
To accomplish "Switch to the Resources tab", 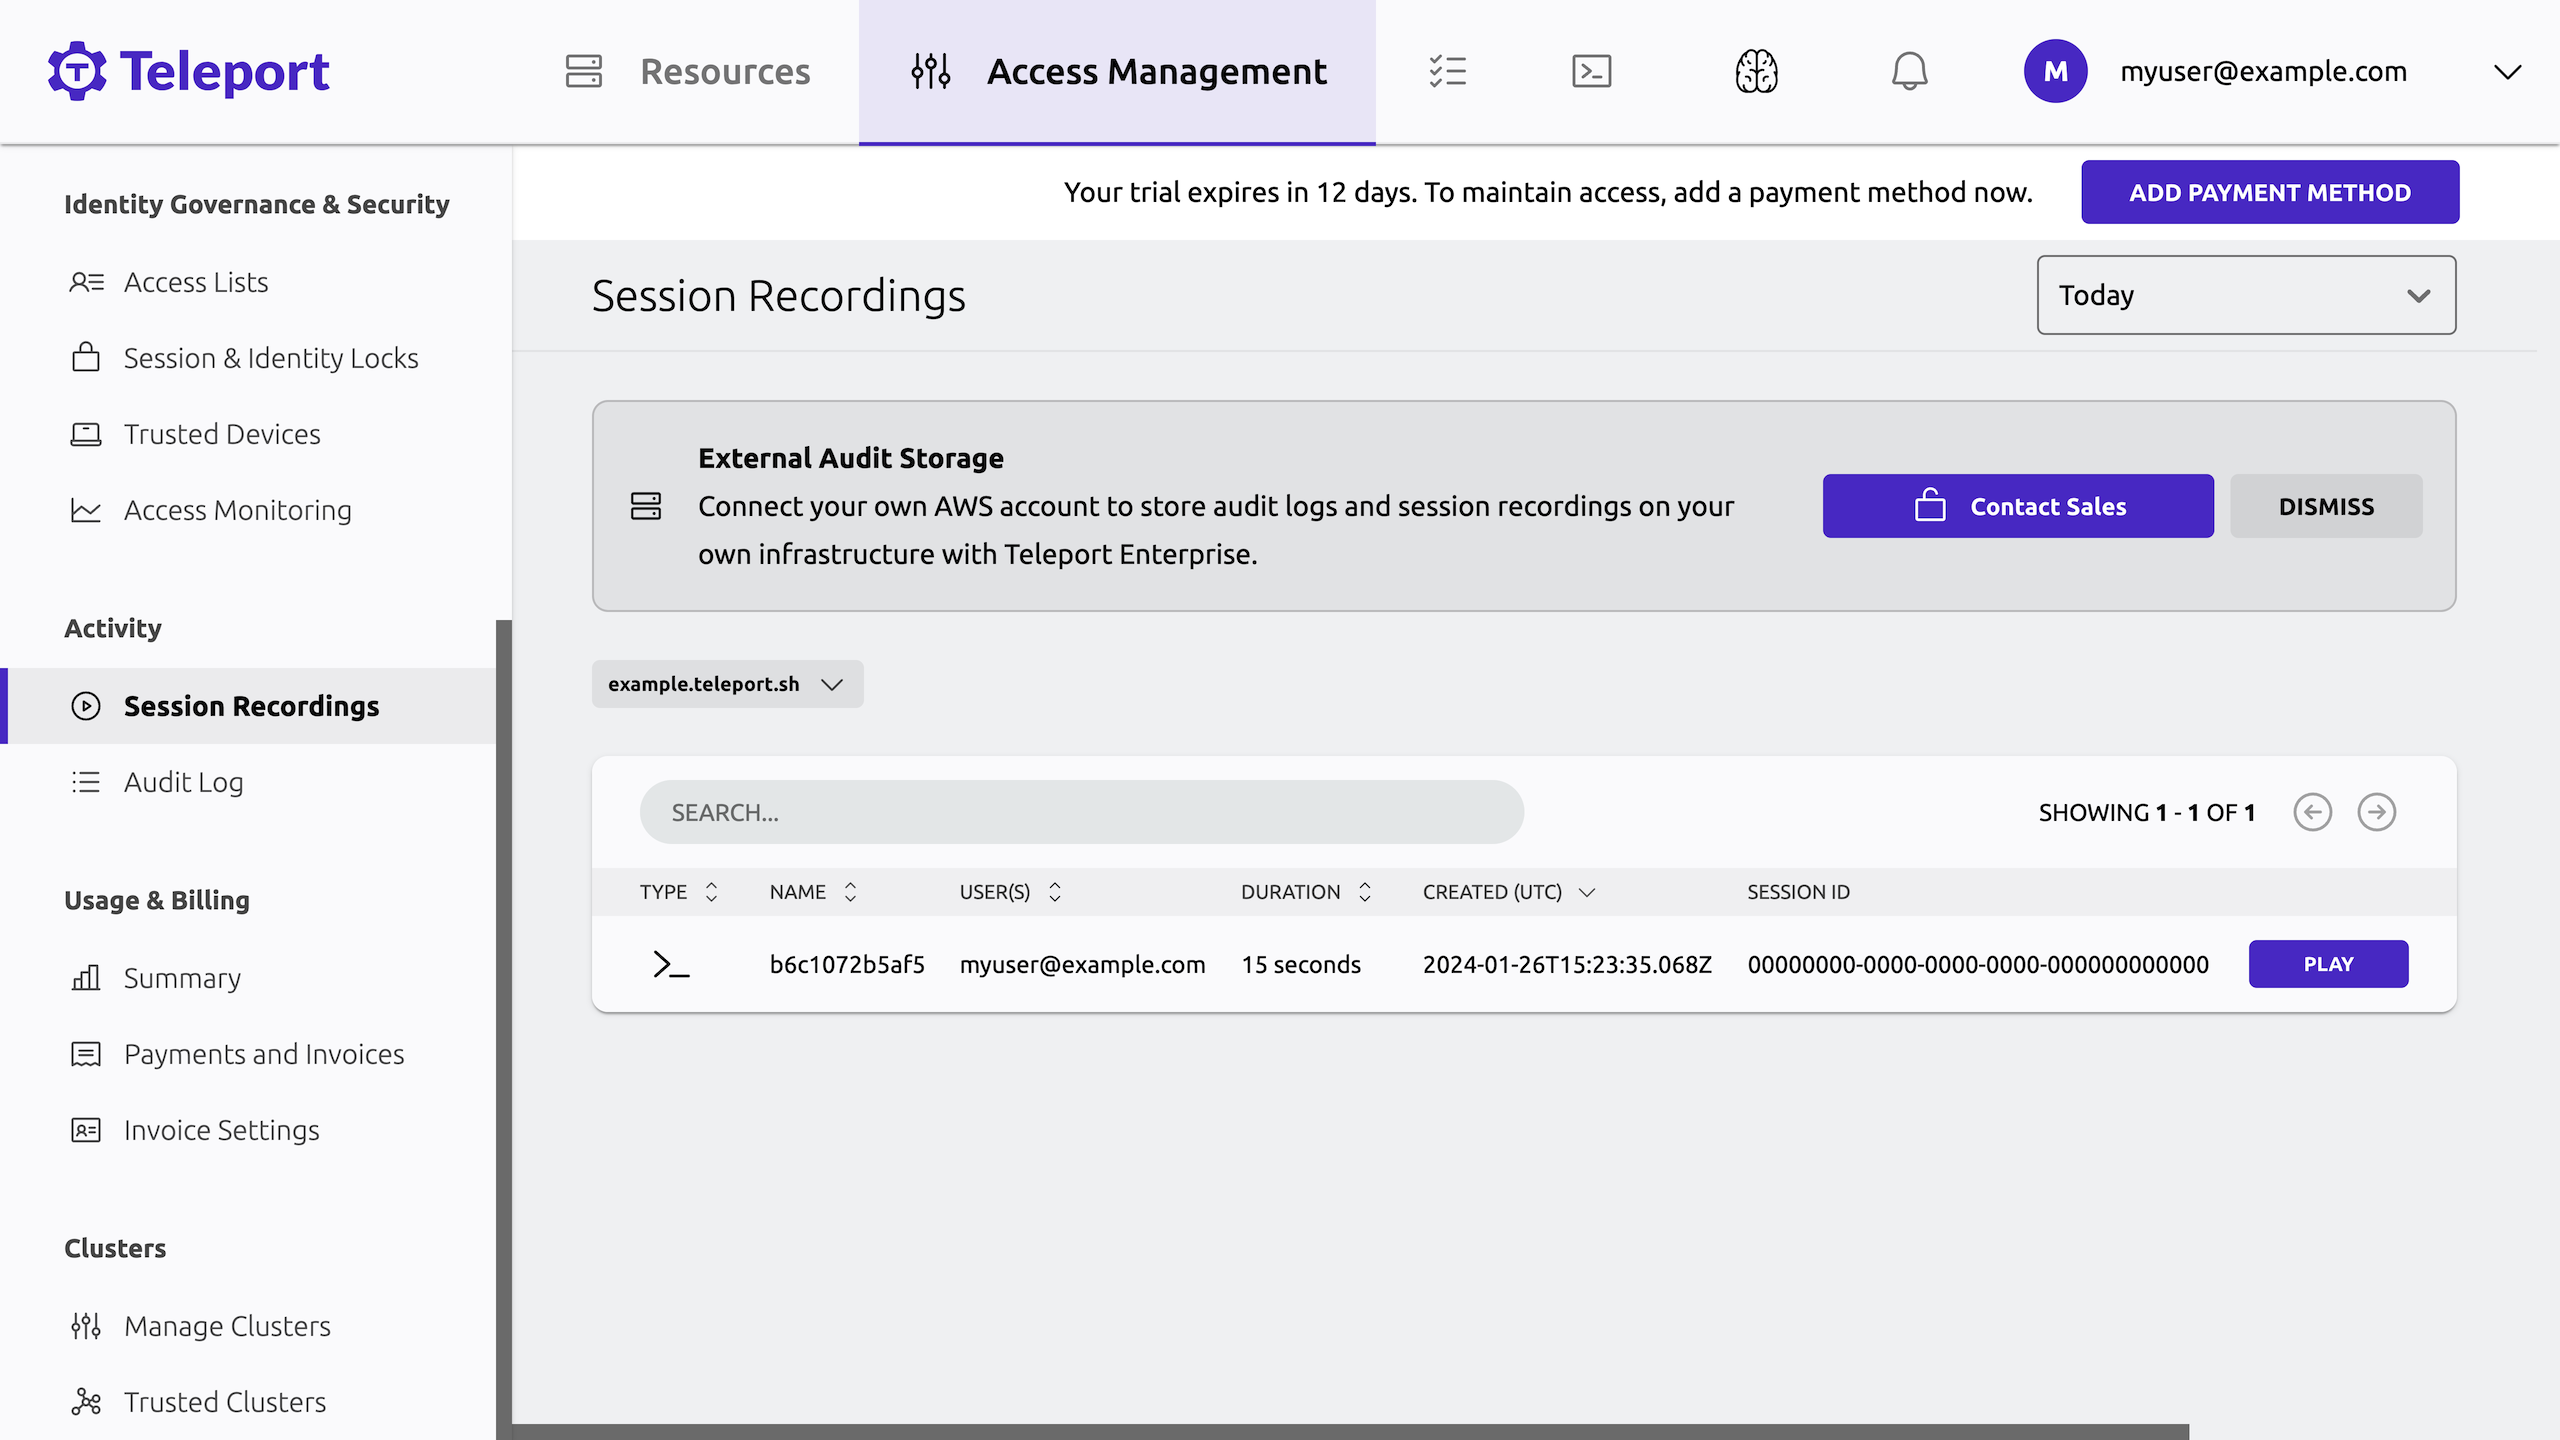I will pyautogui.click(x=688, y=72).
